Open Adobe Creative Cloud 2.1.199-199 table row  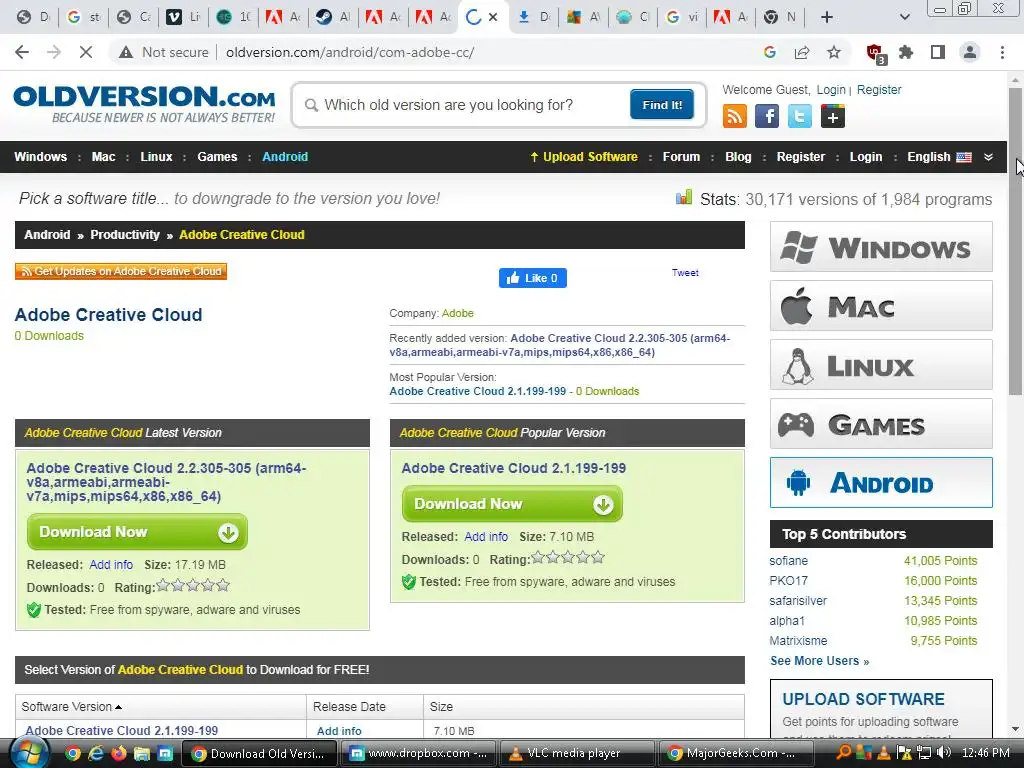pyautogui.click(x=121, y=731)
